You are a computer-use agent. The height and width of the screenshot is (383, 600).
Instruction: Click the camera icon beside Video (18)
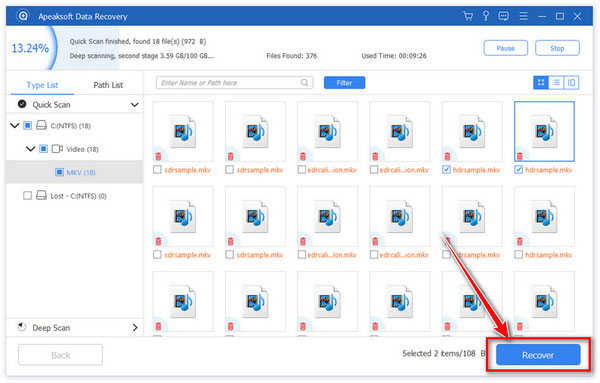[57, 149]
